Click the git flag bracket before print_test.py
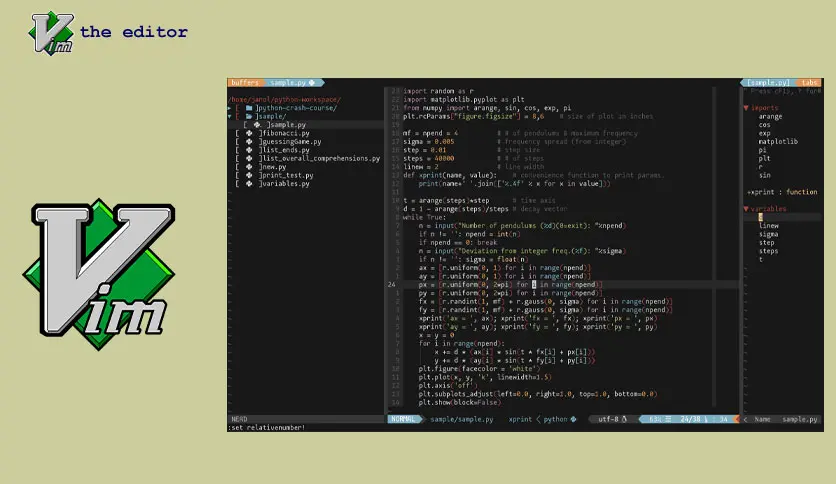Image resolution: width=836 pixels, height=484 pixels. [x=238, y=175]
